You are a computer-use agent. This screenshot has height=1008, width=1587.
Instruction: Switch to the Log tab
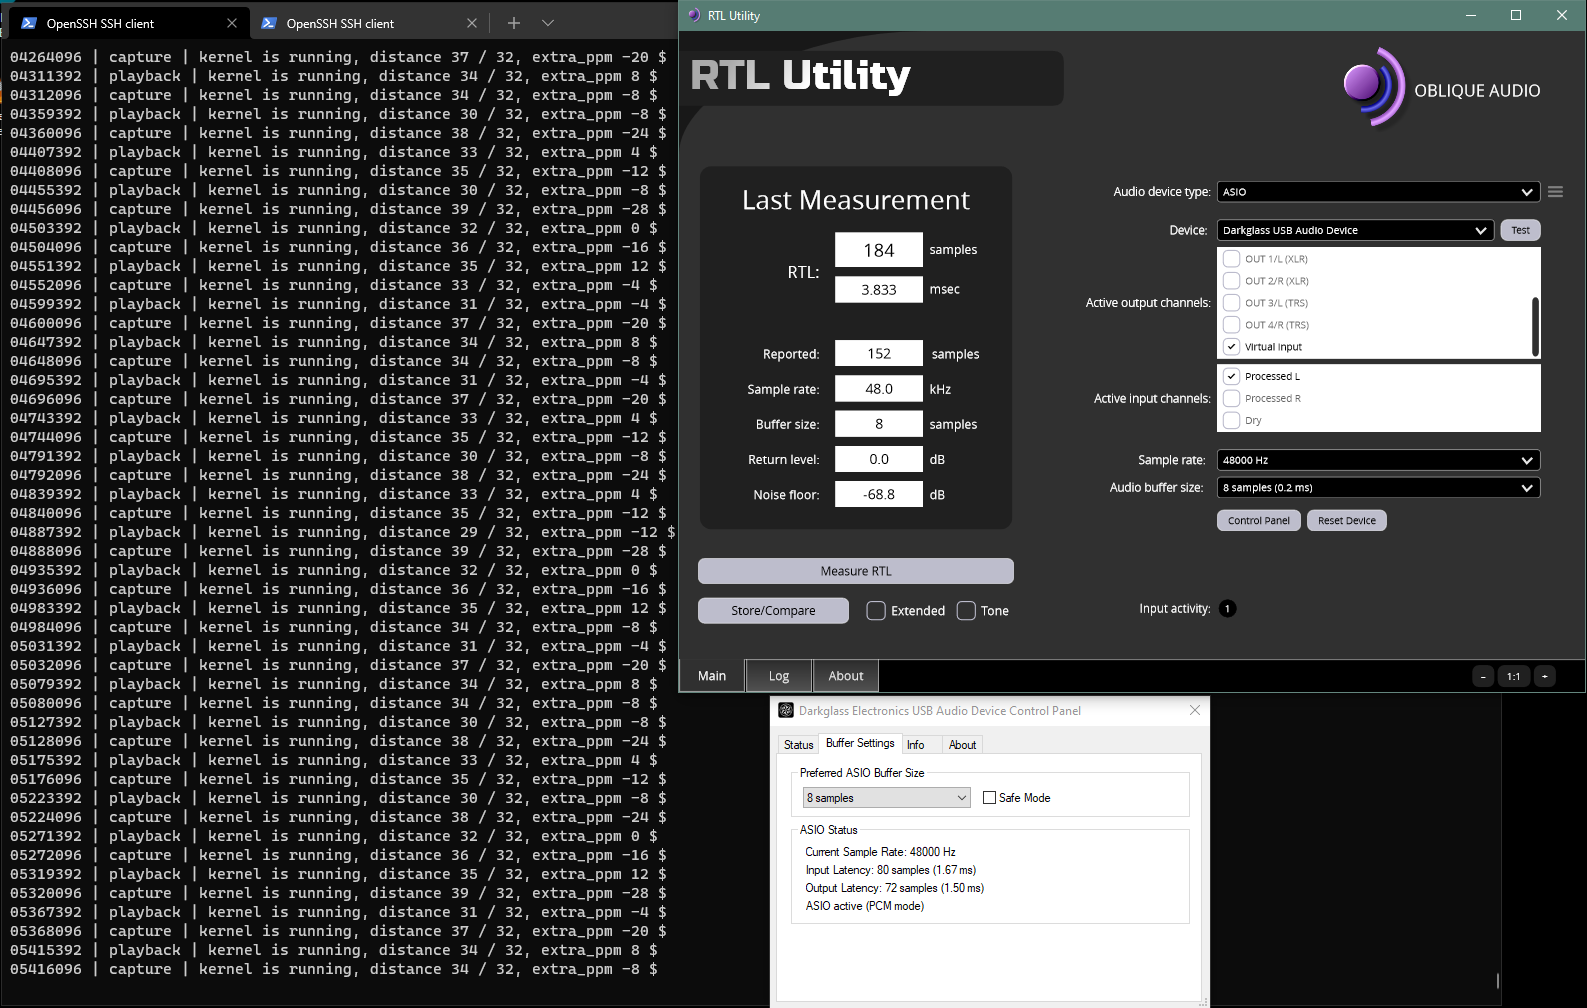[x=779, y=676]
